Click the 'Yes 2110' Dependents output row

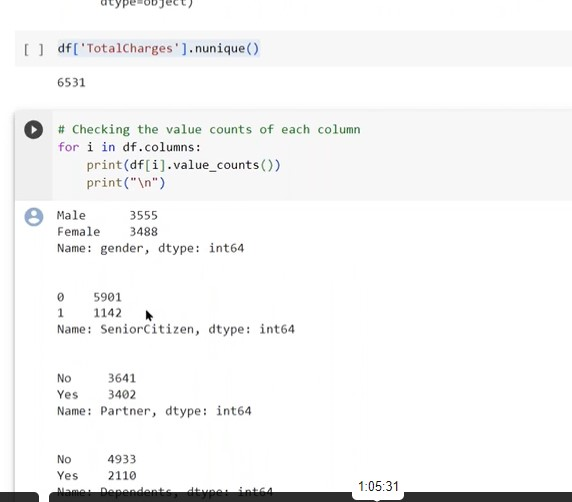pos(96,476)
